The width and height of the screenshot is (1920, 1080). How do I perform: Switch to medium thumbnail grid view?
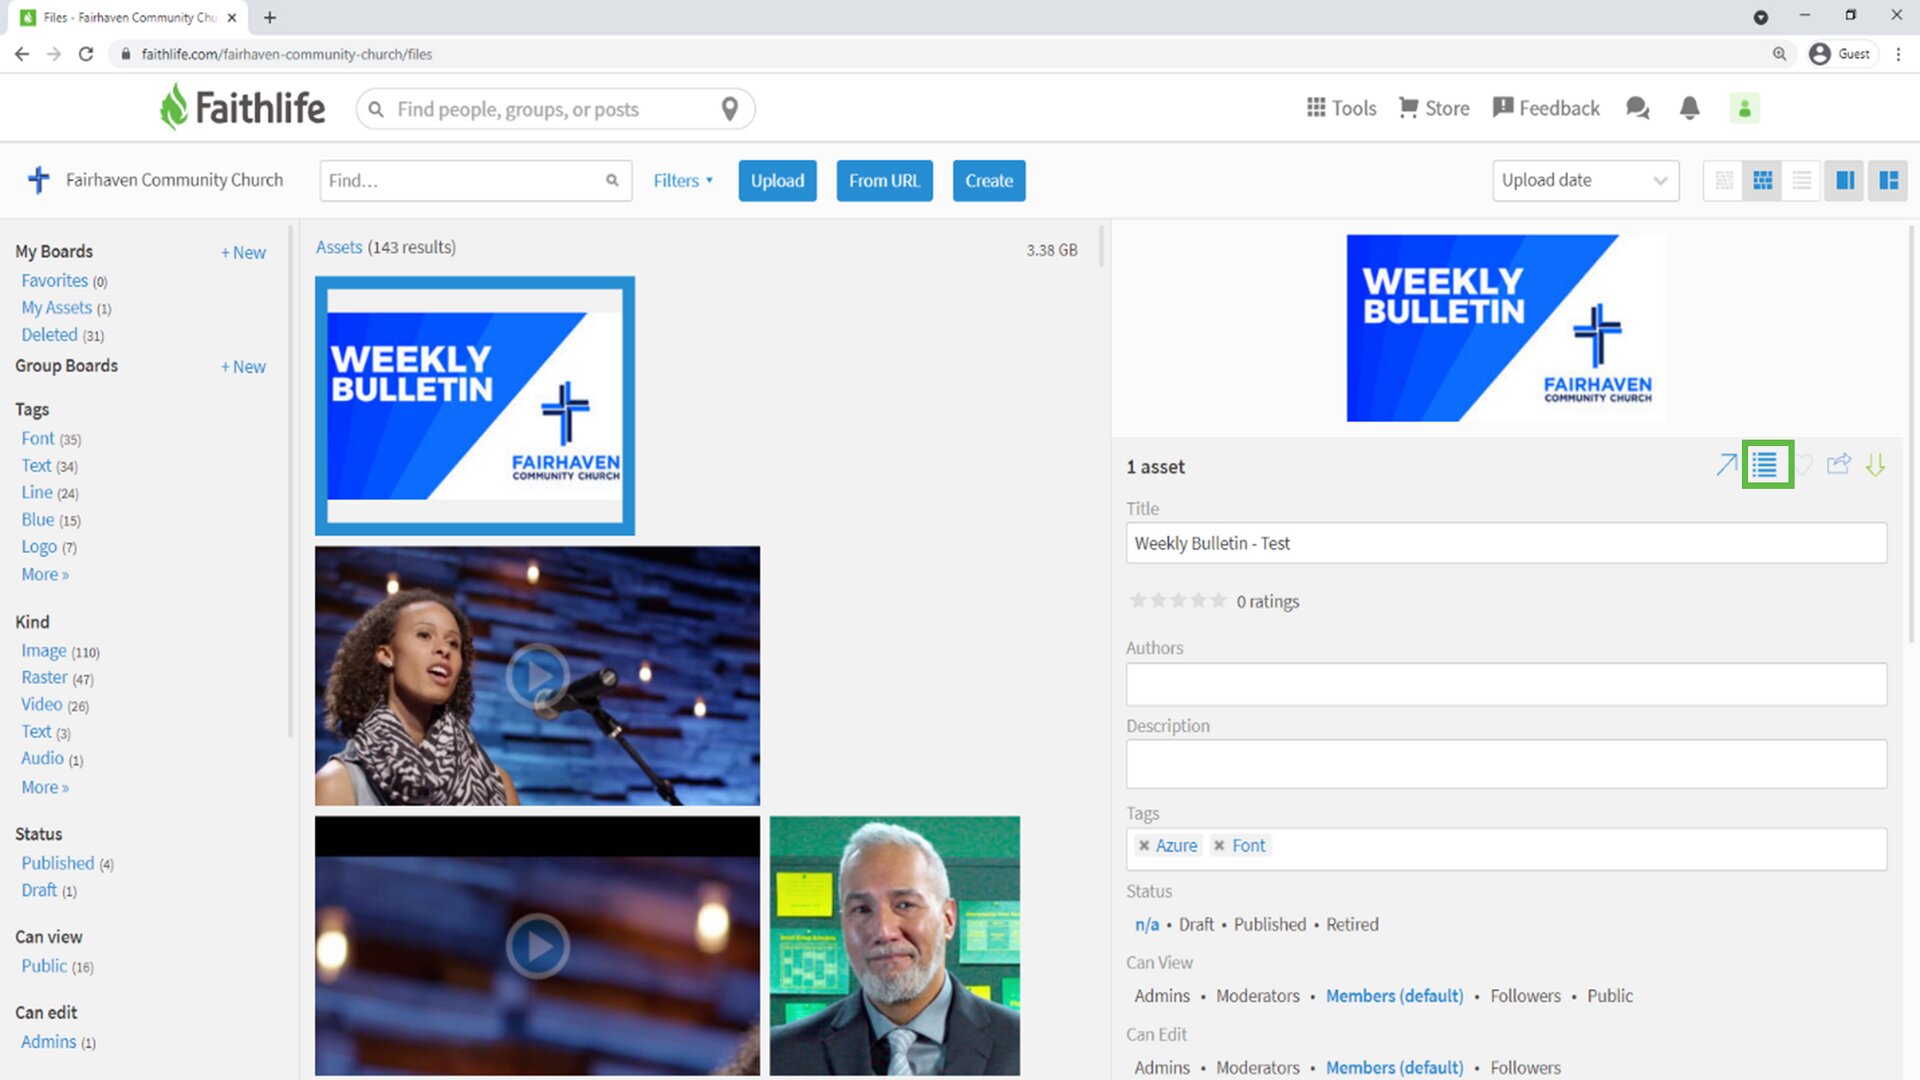1763,181
